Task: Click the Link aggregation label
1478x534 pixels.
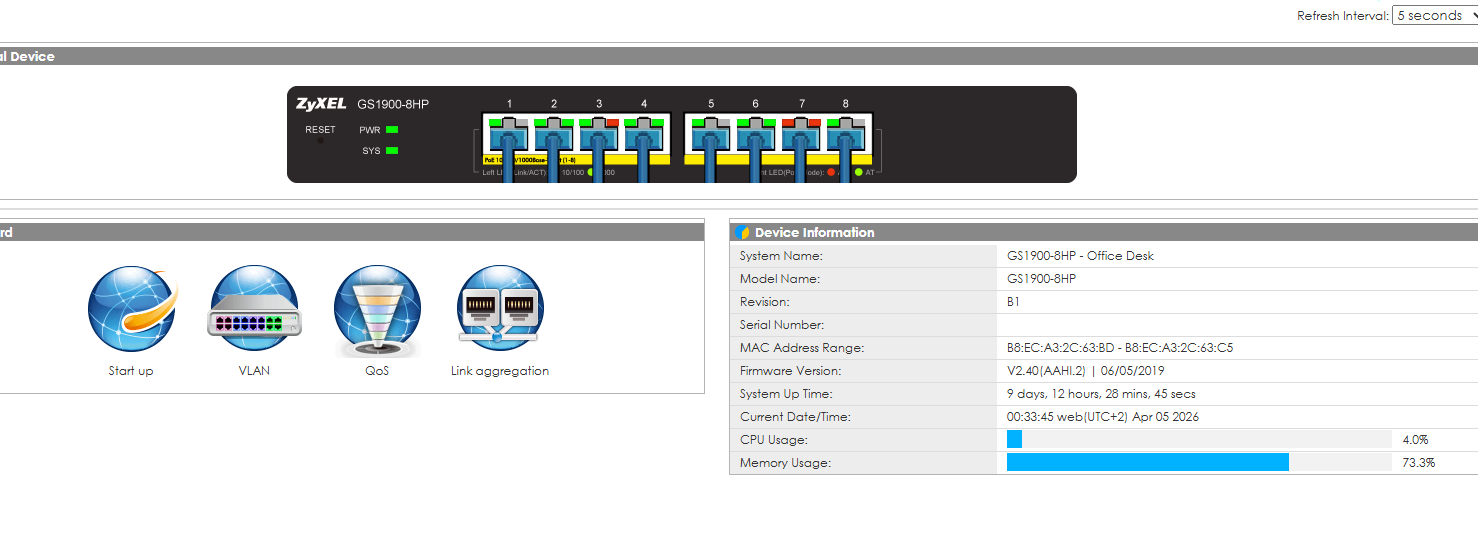Action: coord(500,371)
